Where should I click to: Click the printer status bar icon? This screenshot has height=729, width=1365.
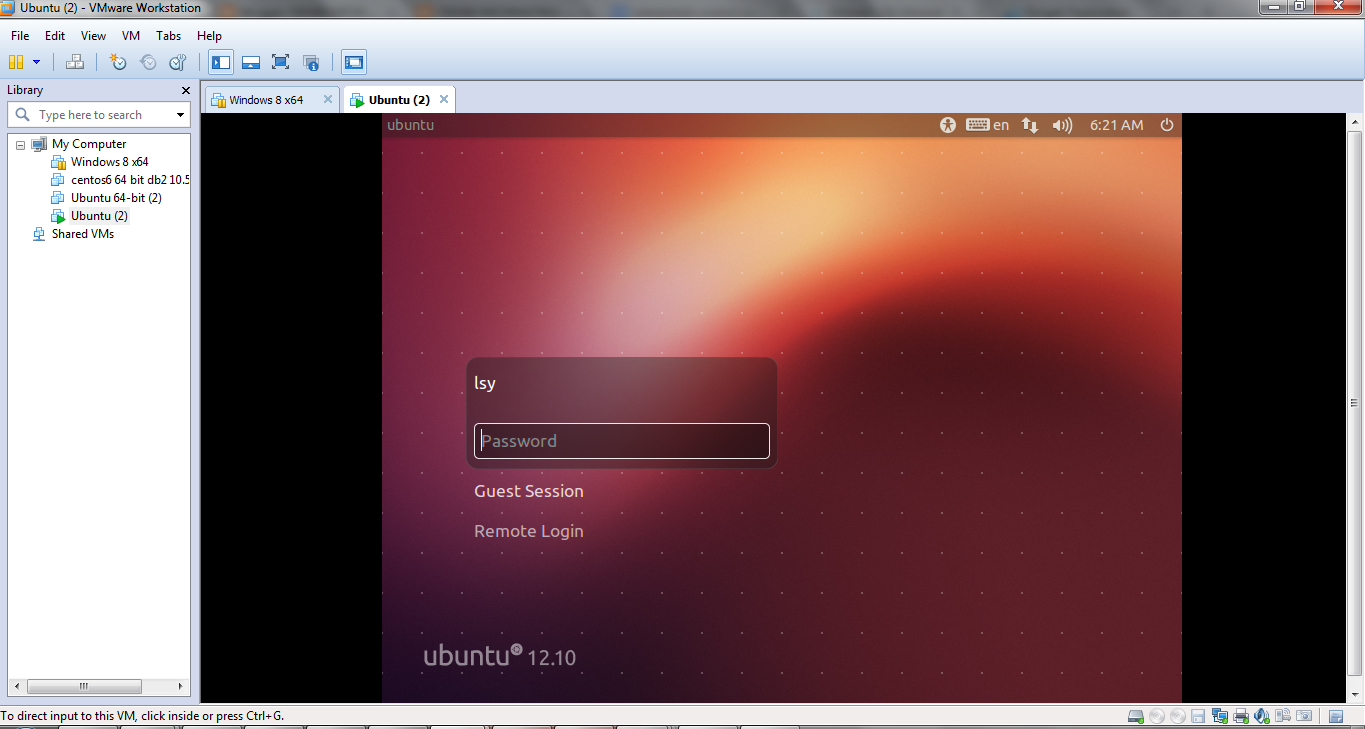[1241, 716]
